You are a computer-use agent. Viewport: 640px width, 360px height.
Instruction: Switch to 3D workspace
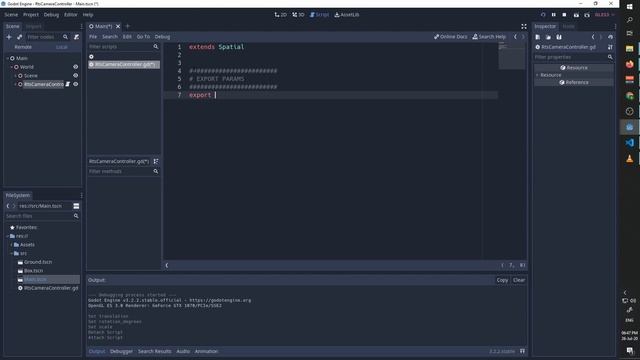tap(298, 15)
